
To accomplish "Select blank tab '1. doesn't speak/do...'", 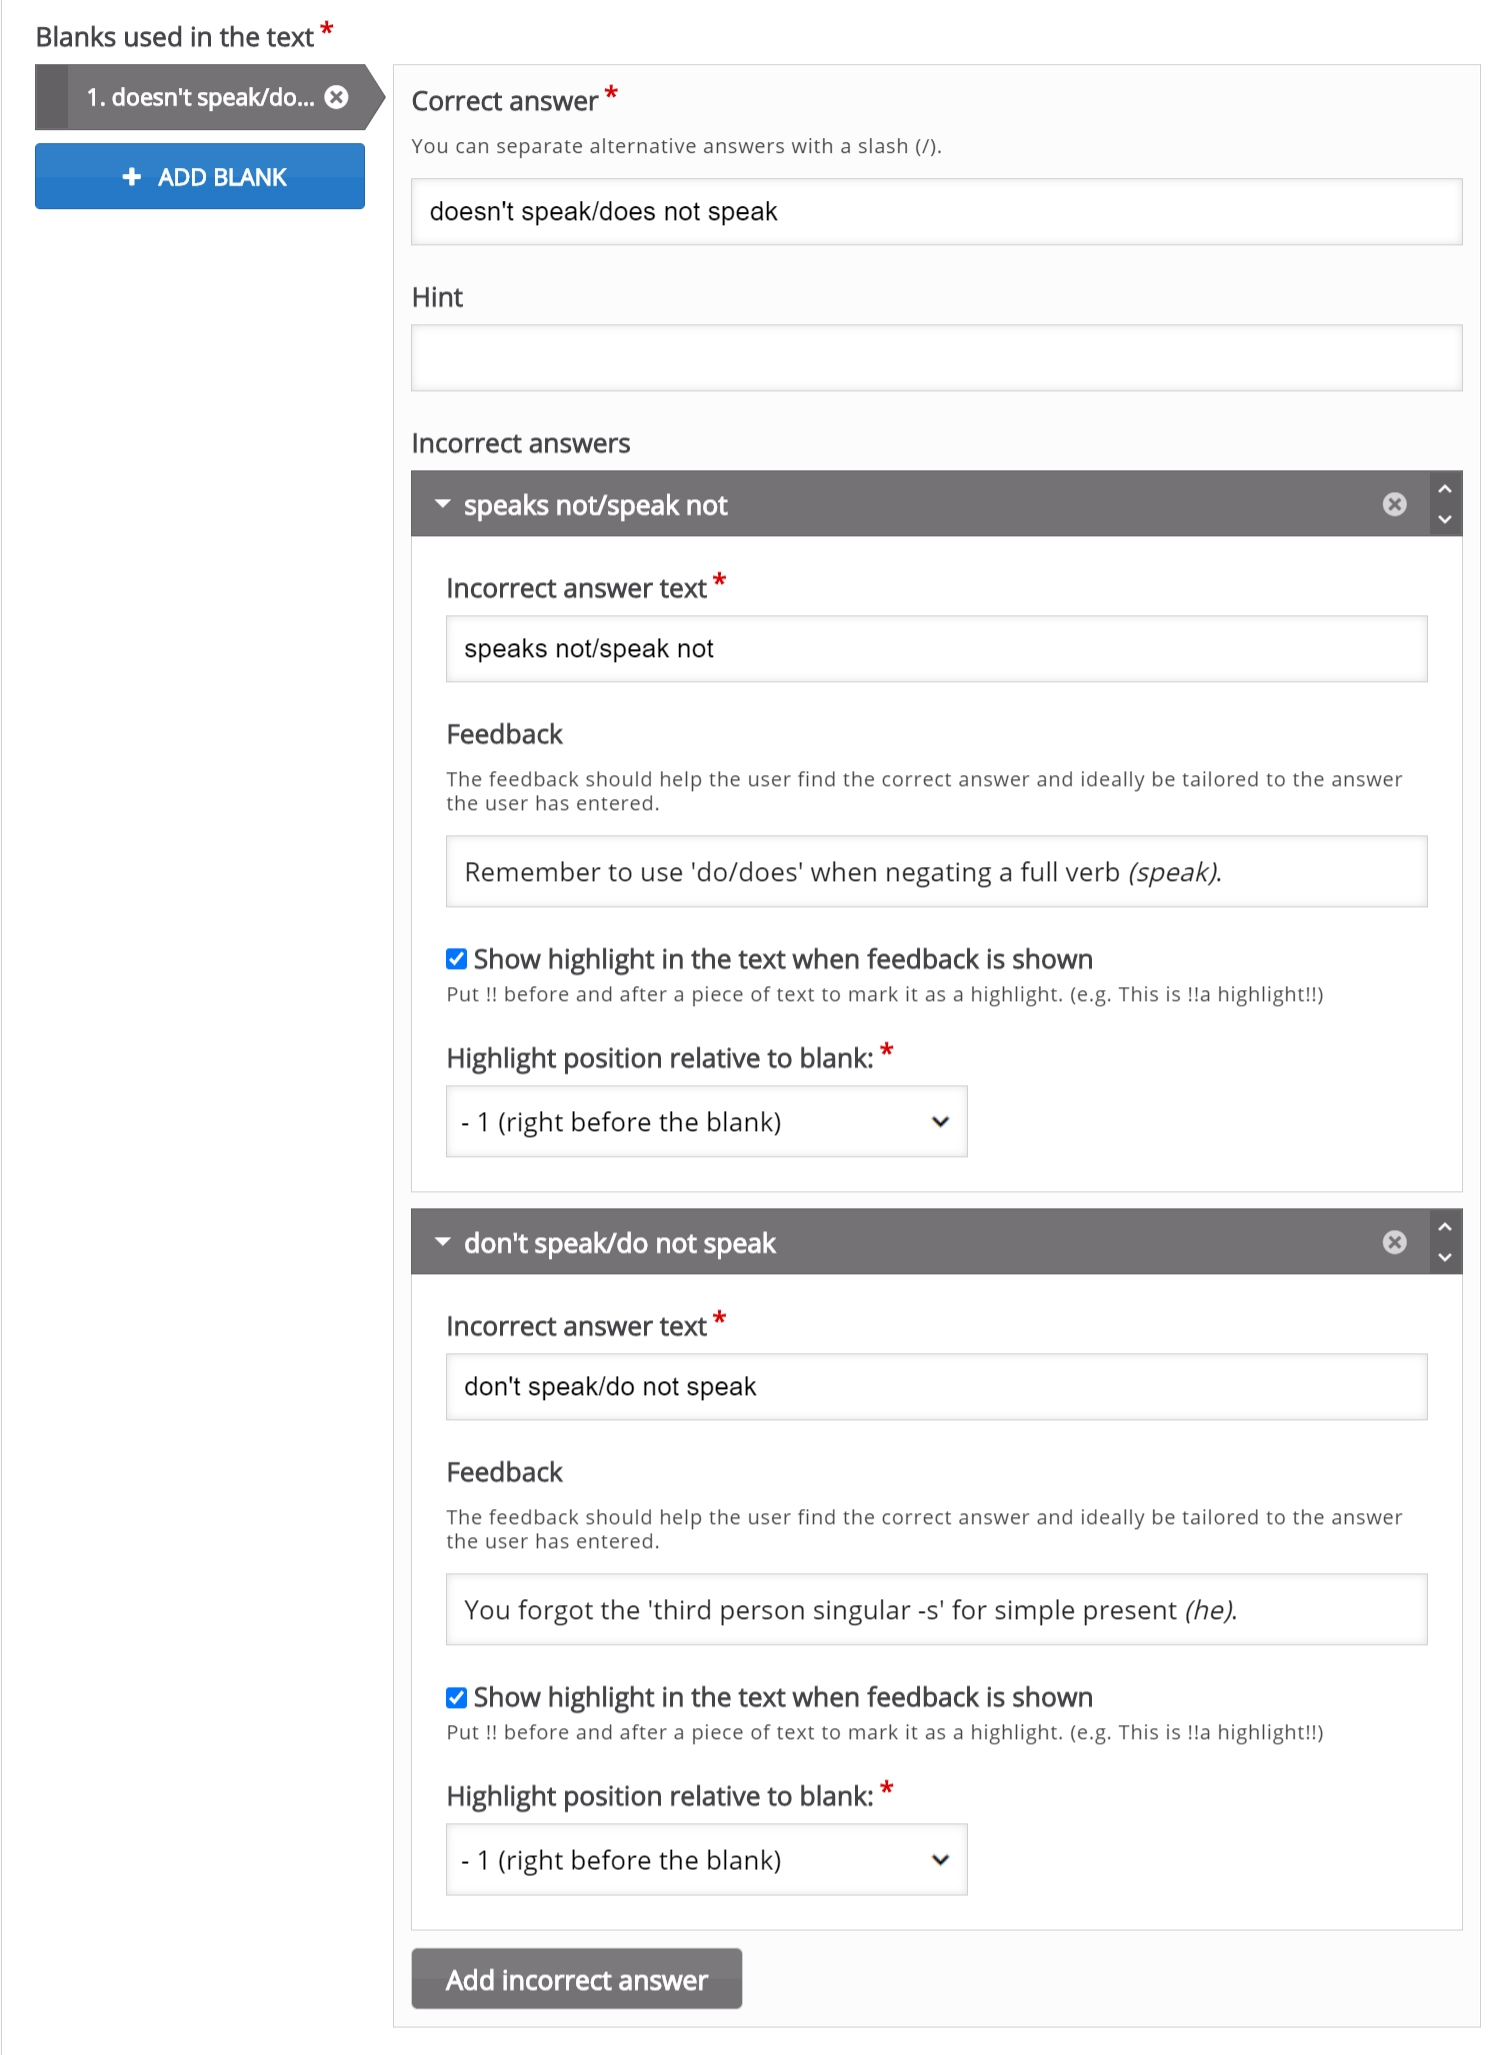I will (x=200, y=97).
